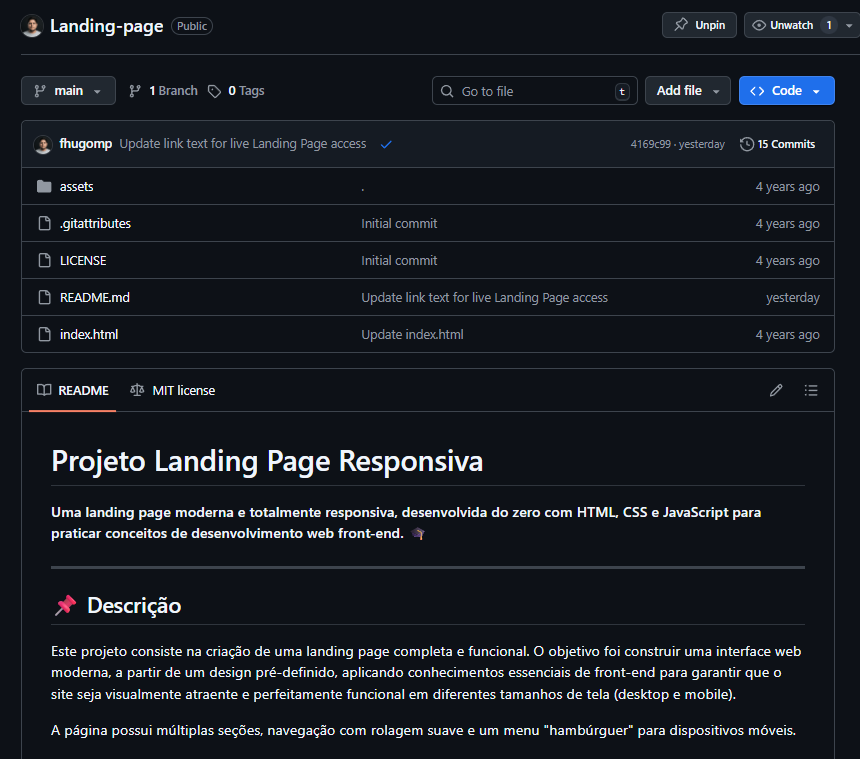Image resolution: width=860 pixels, height=759 pixels.
Task: Expand the Unwatch notification options arrow
Action: (847, 24)
